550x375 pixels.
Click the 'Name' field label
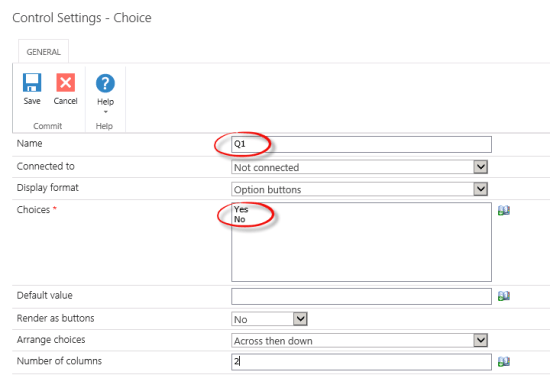29,143
